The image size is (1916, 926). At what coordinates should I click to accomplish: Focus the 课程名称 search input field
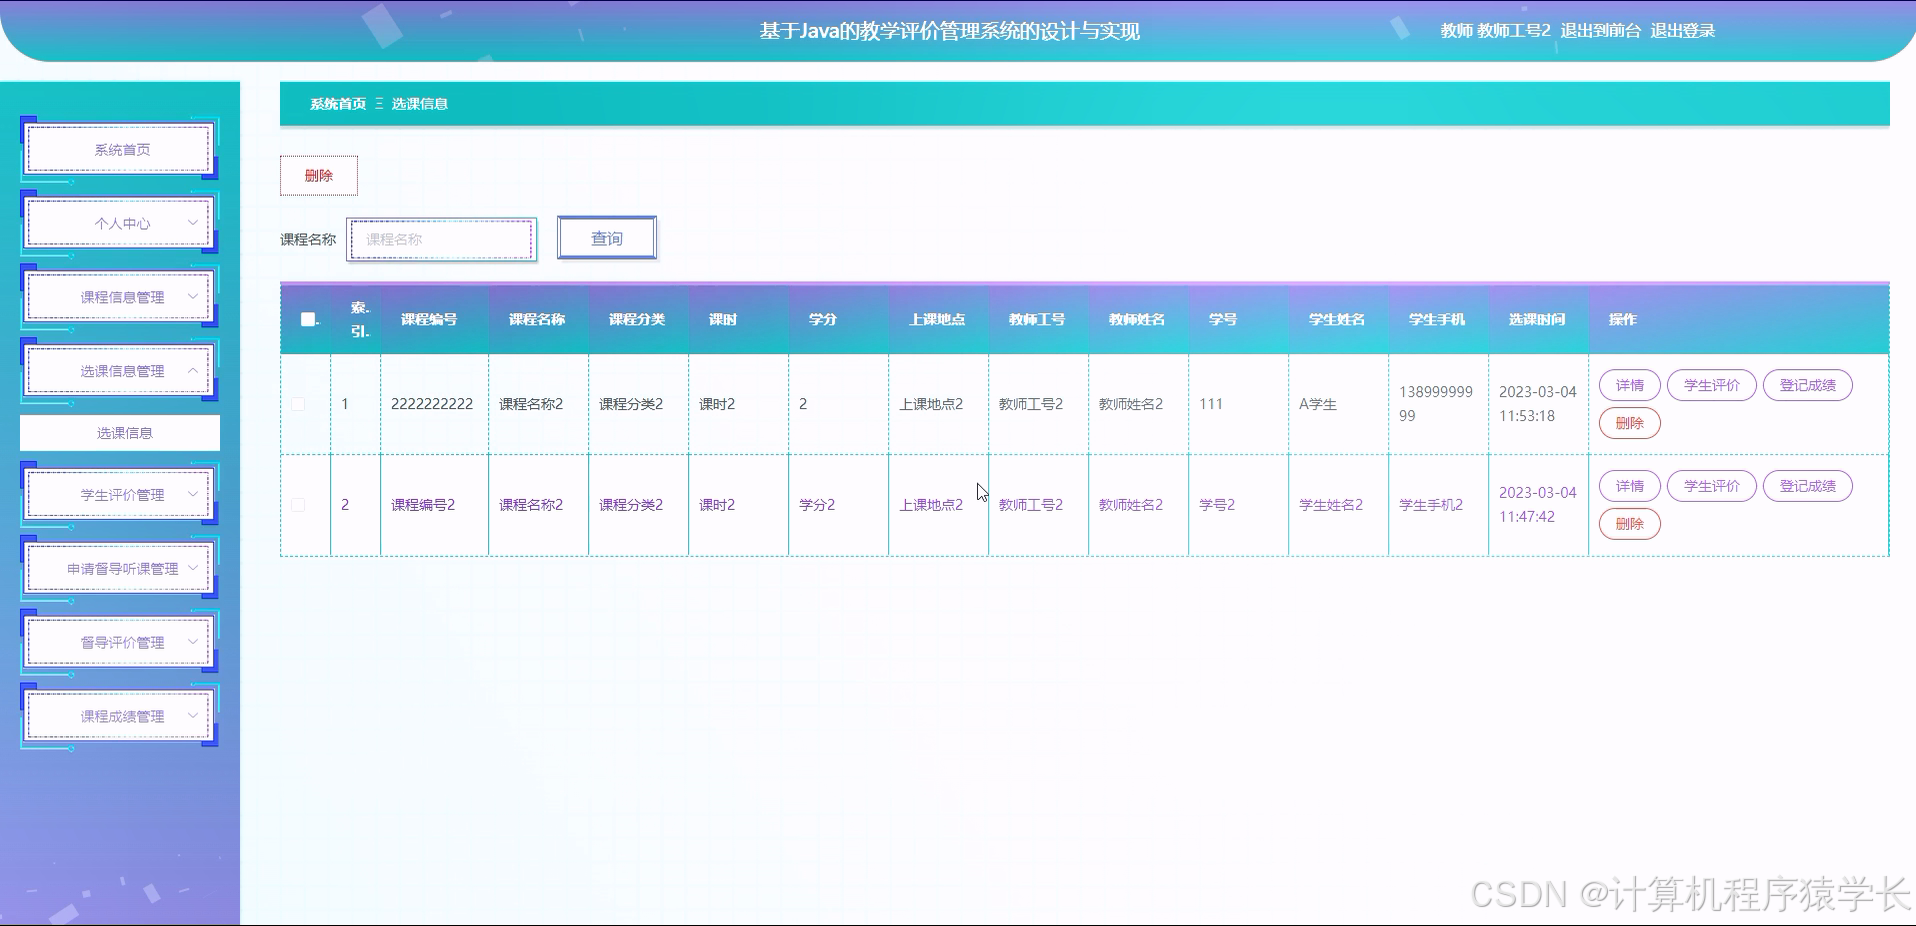442,239
